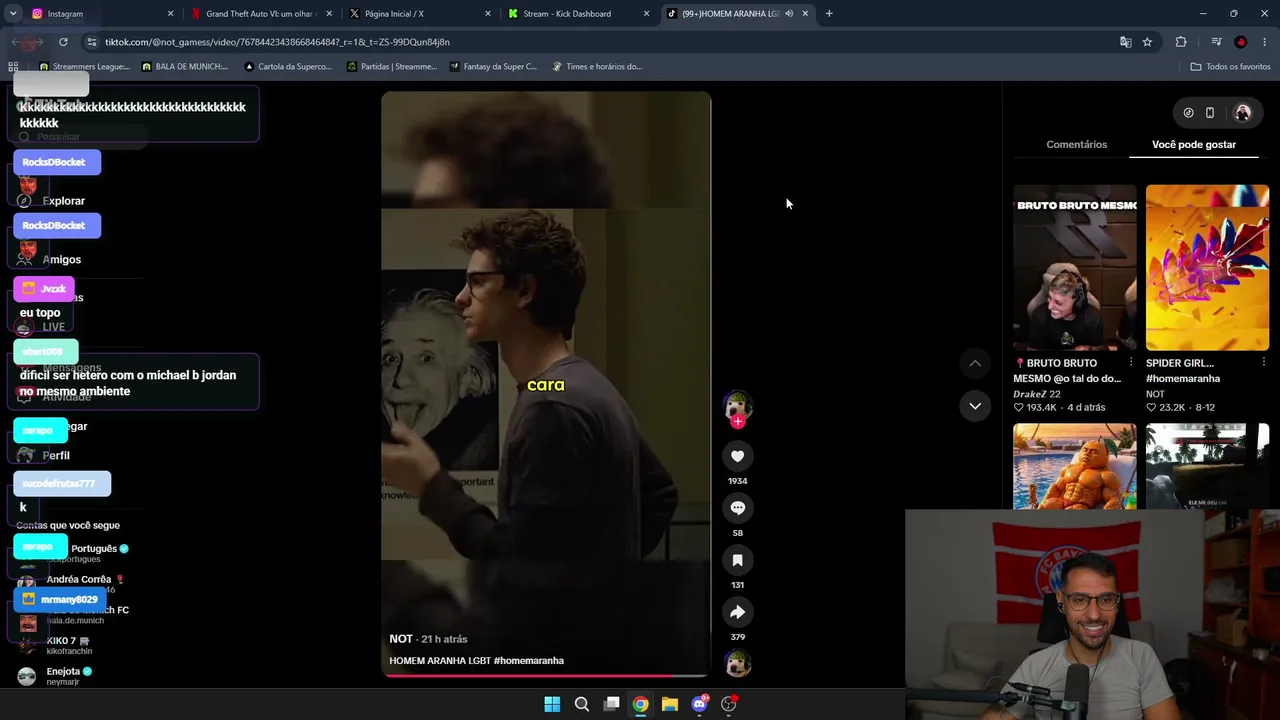This screenshot has height=720, width=1280.
Task: Open the BALA DE MUNICH bookmark
Action: coord(185,67)
